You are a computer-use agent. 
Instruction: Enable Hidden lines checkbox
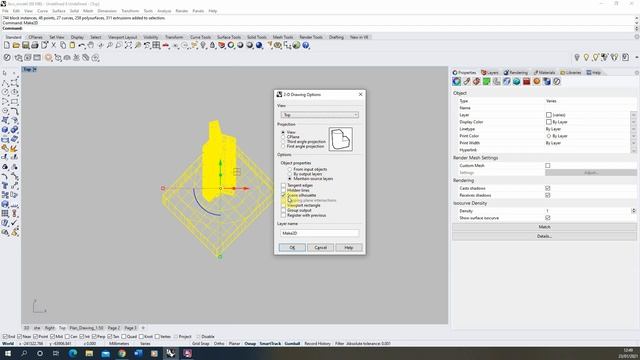[x=283, y=190]
